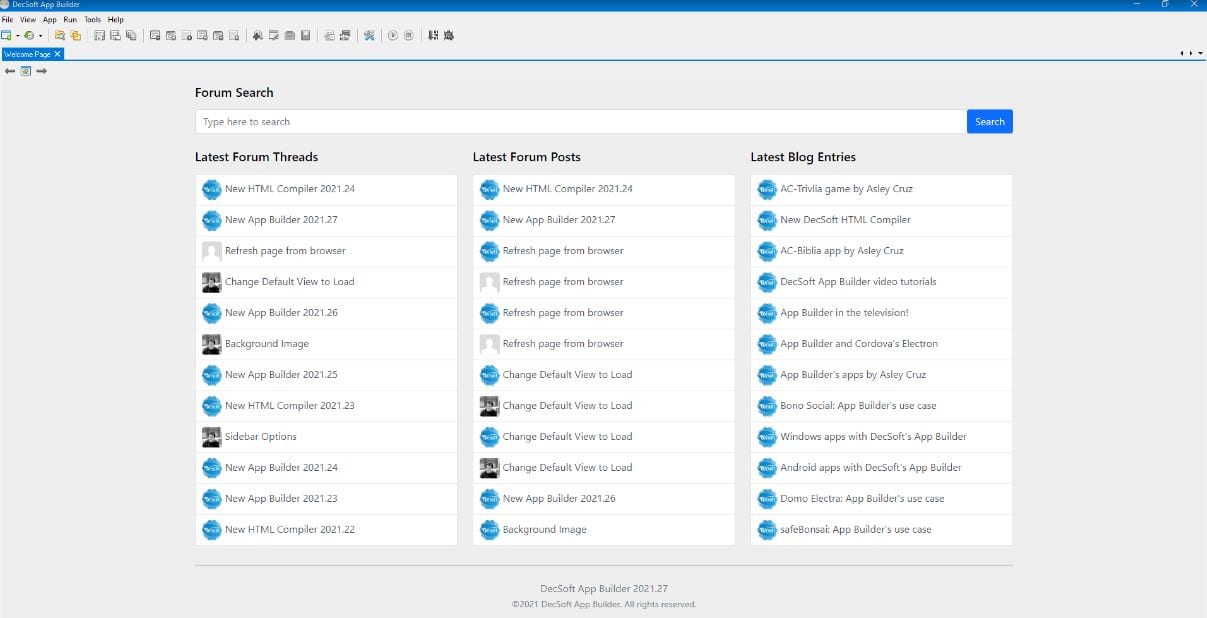Go back using the left arrow icon
The width and height of the screenshot is (1207, 618).
(10, 71)
